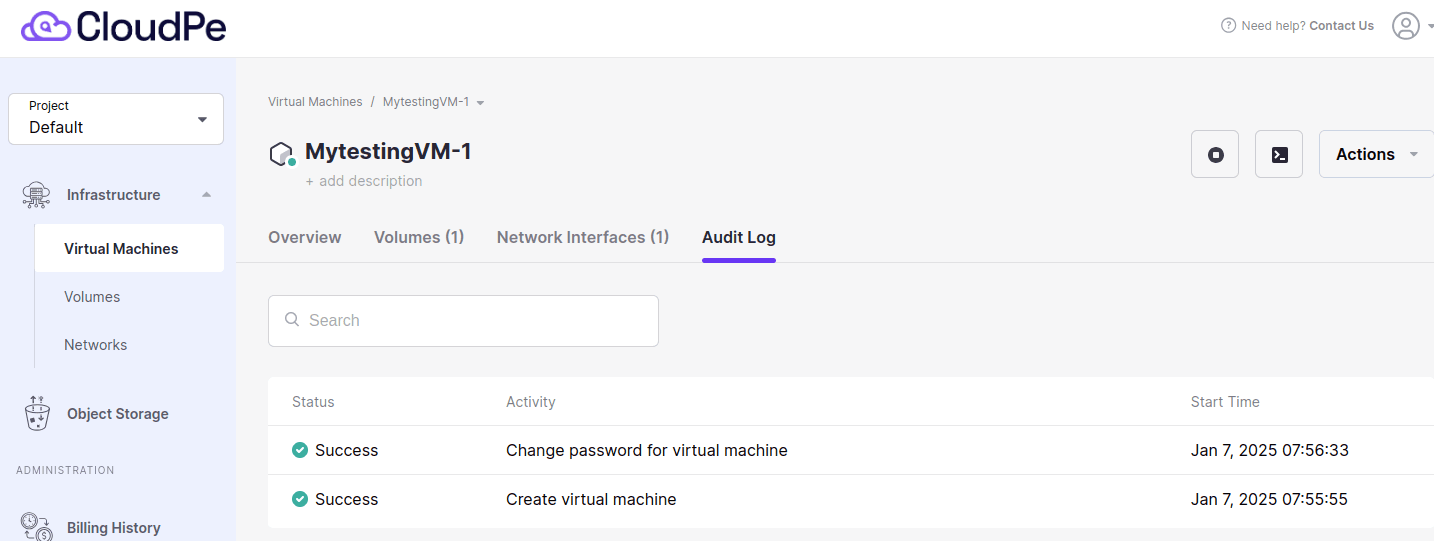Expand the MytestingVM-1 breadcrumb dropdown arrow

(480, 103)
